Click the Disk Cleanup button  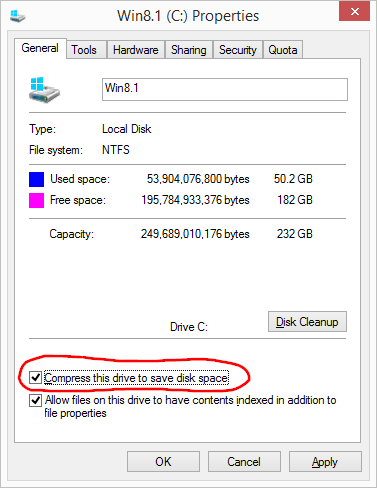coord(307,322)
